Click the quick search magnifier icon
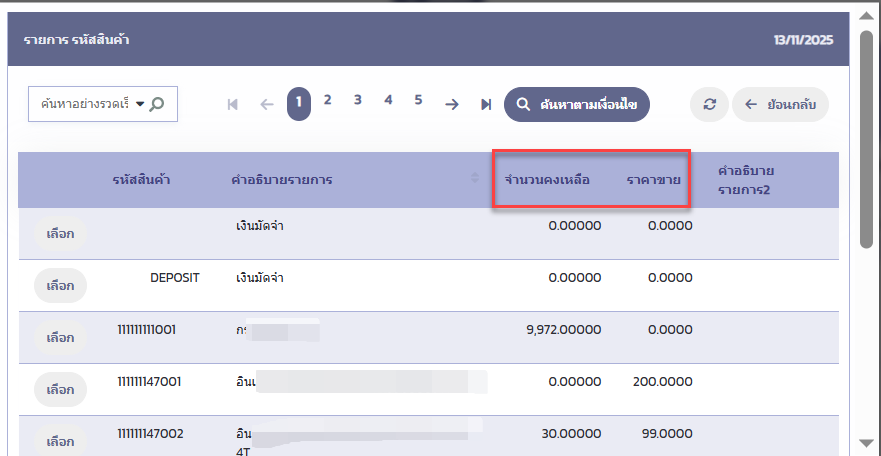Screen dimensions: 881x456 coord(157,103)
